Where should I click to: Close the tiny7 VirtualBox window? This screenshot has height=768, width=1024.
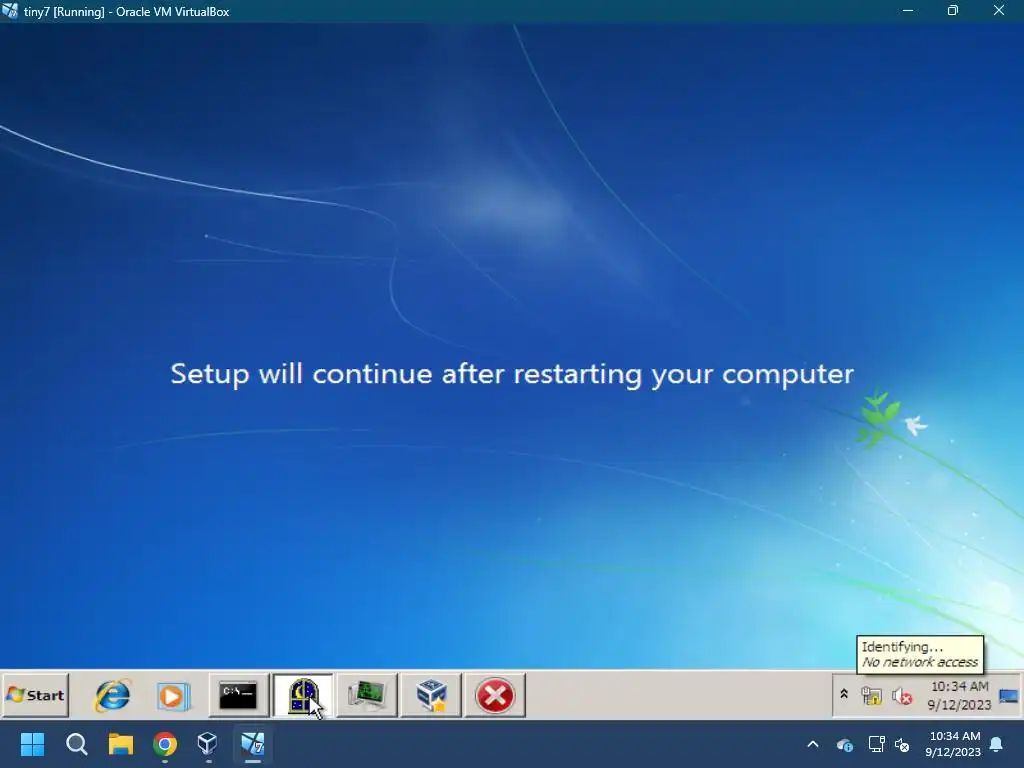(x=999, y=10)
